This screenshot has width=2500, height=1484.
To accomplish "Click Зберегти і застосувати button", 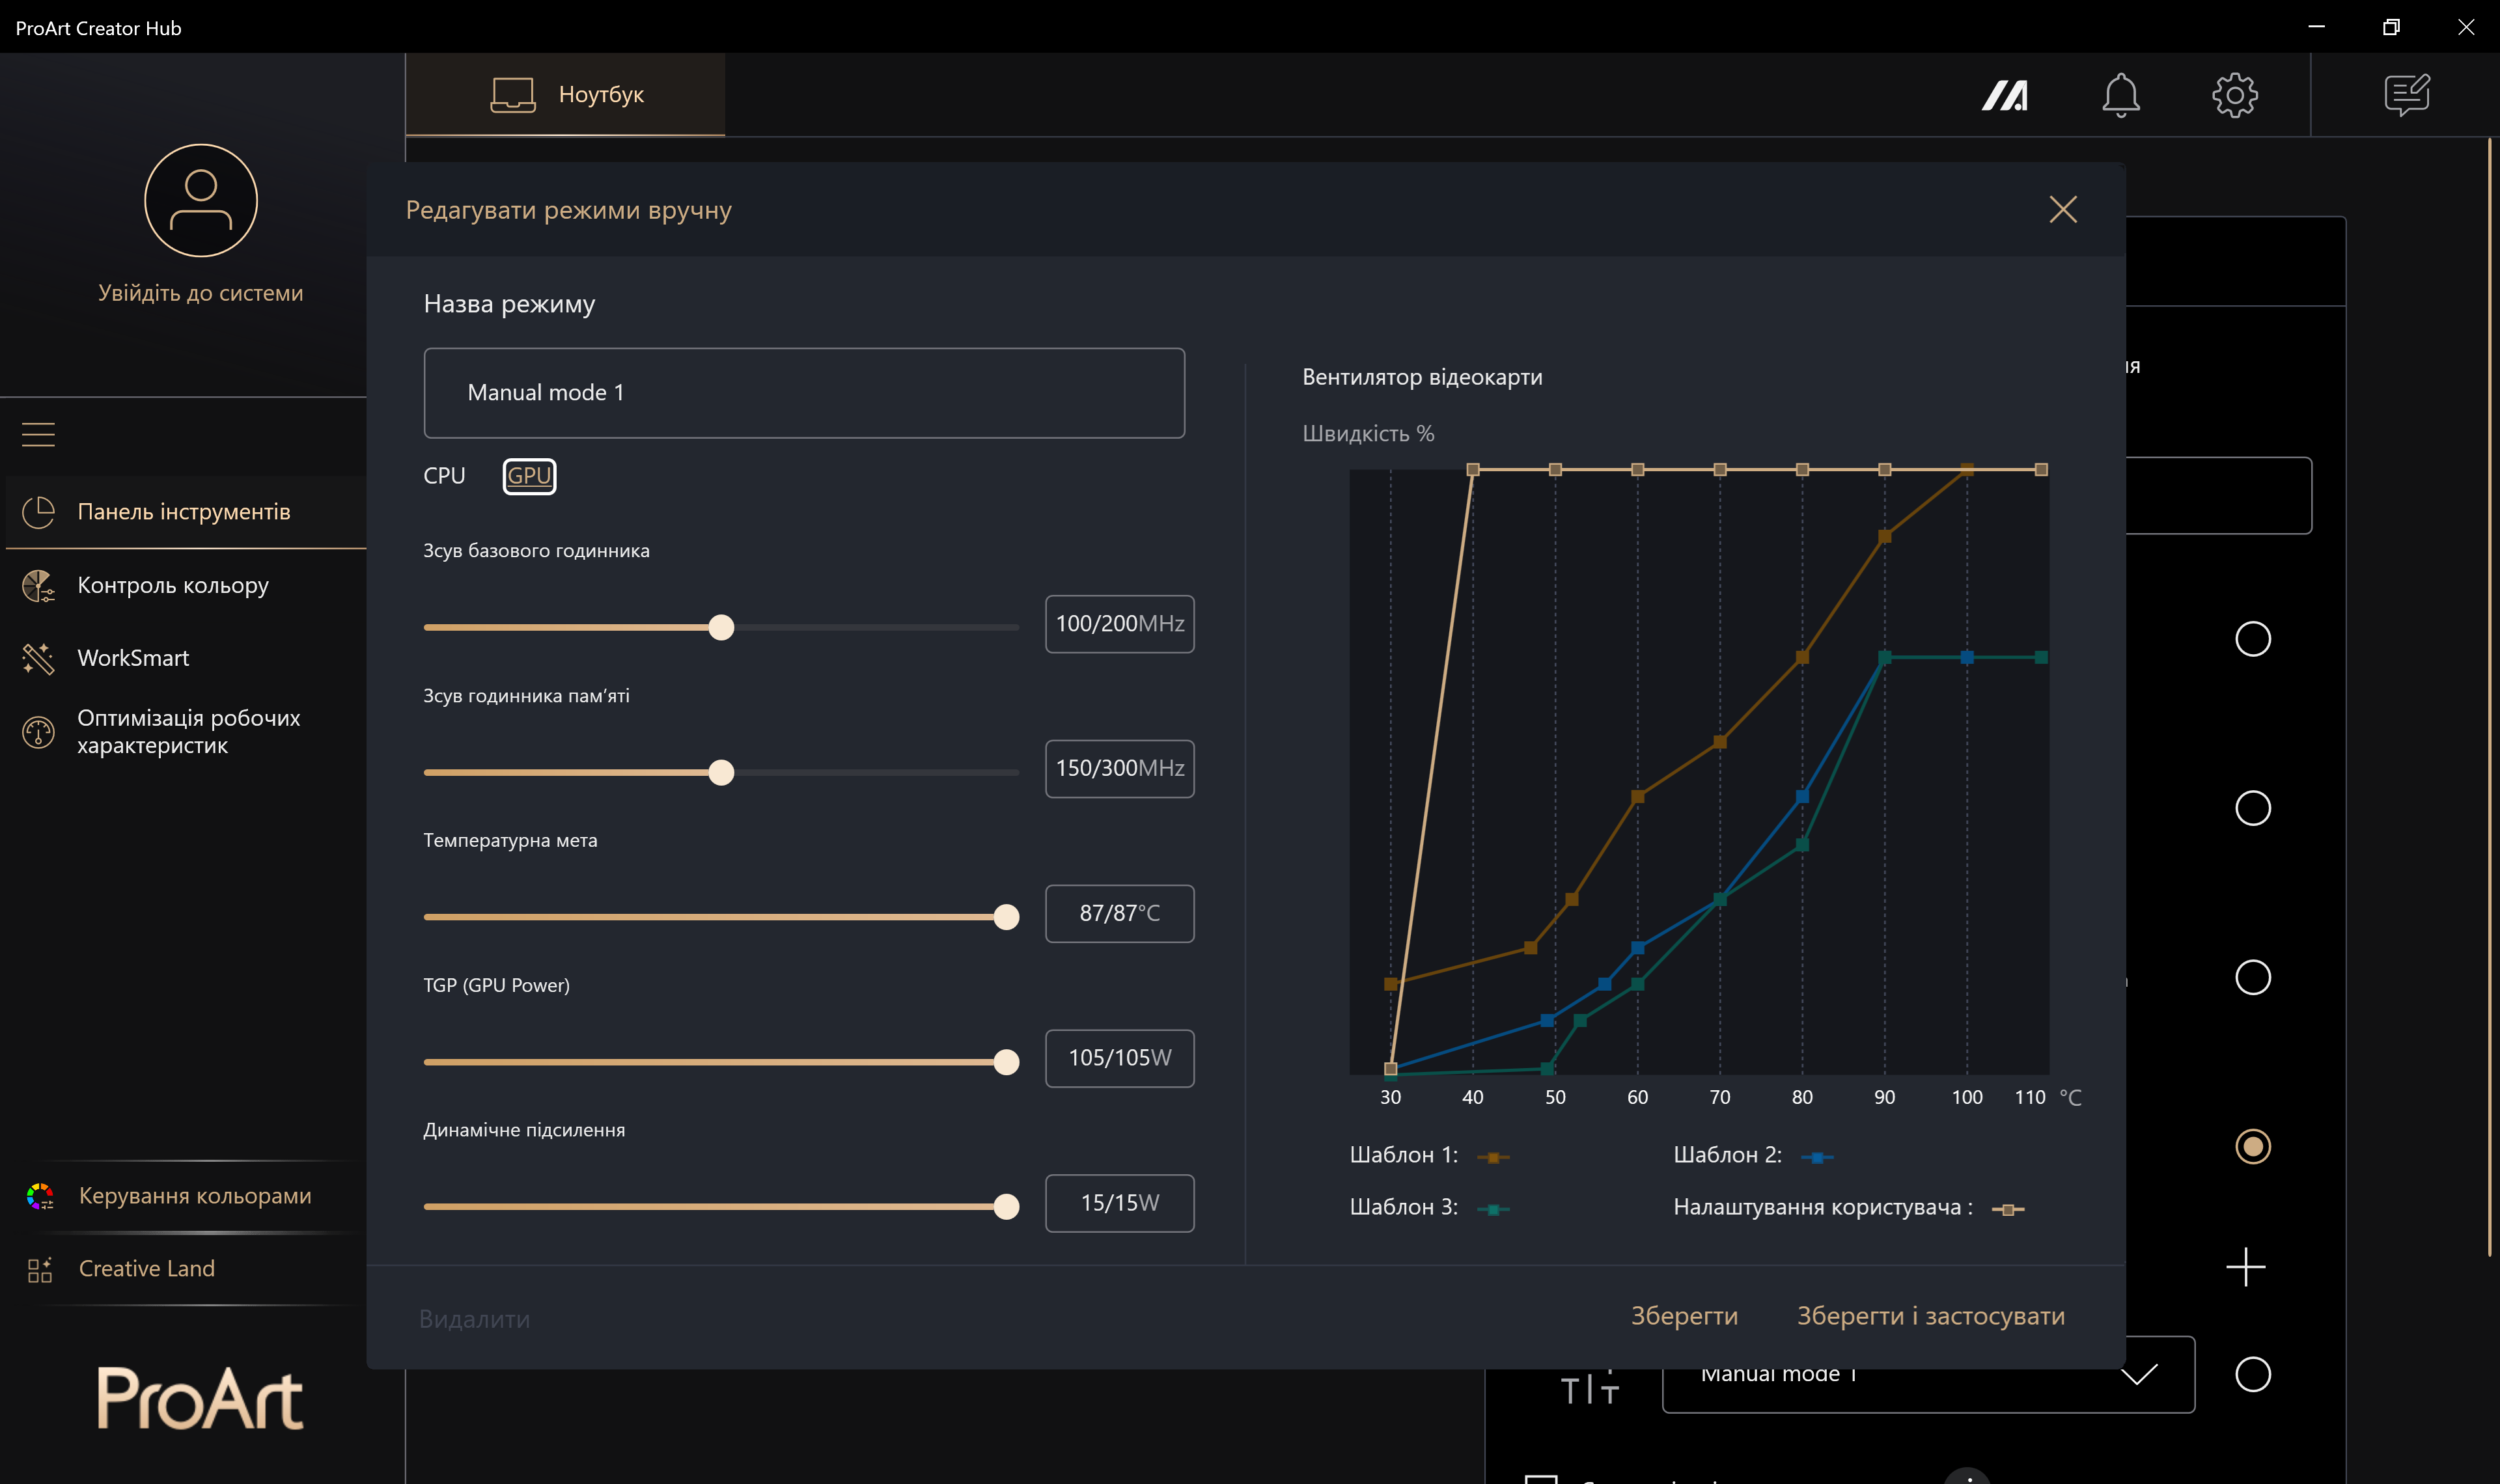I will click(1930, 1316).
